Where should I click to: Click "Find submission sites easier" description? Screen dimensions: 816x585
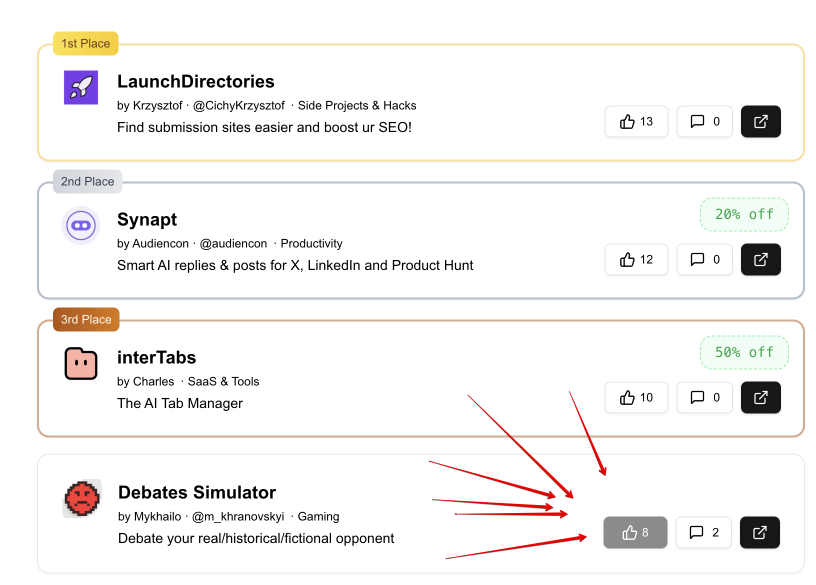[x=264, y=128]
